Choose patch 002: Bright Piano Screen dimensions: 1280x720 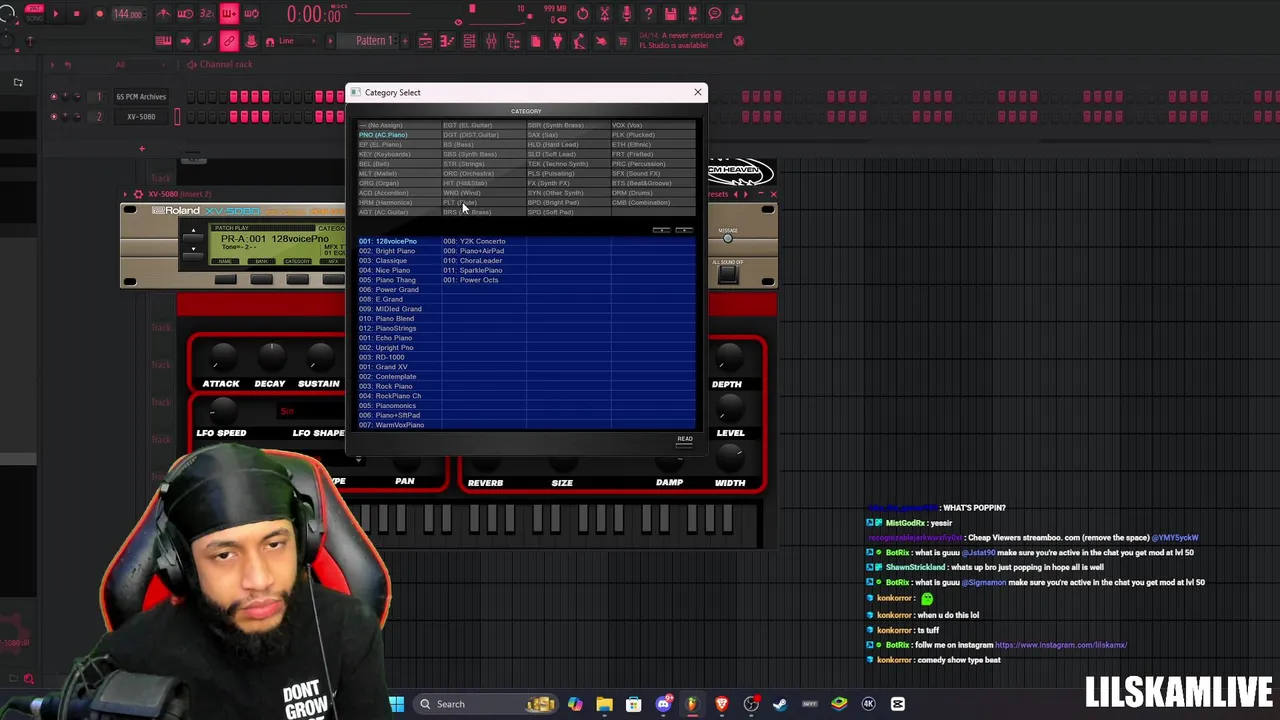pyautogui.click(x=400, y=251)
